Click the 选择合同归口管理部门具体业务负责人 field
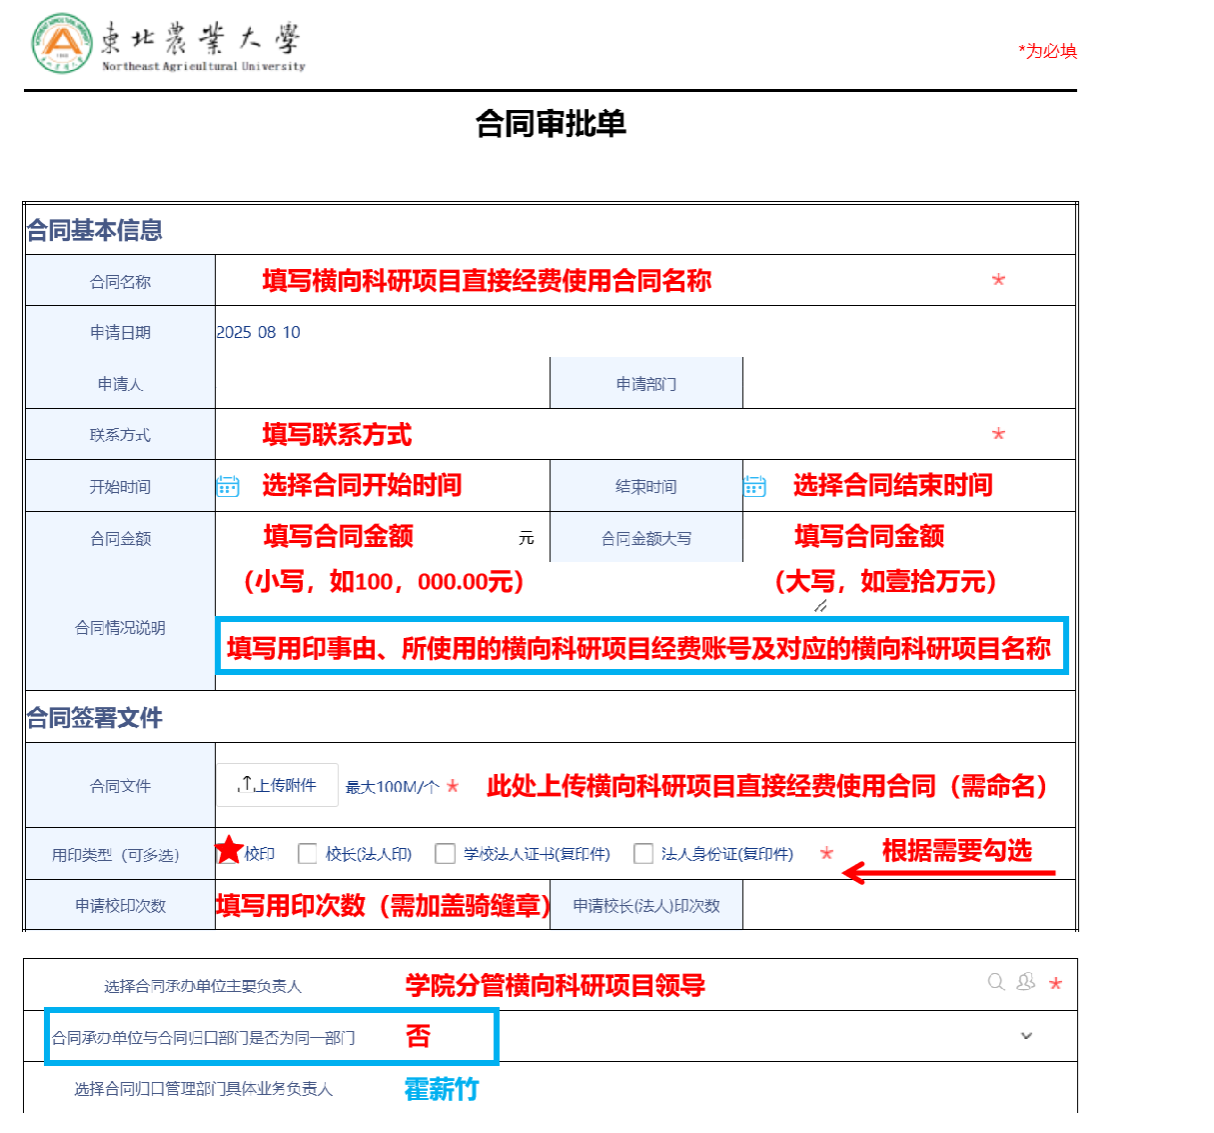The image size is (1214, 1133). [x=700, y=1089]
